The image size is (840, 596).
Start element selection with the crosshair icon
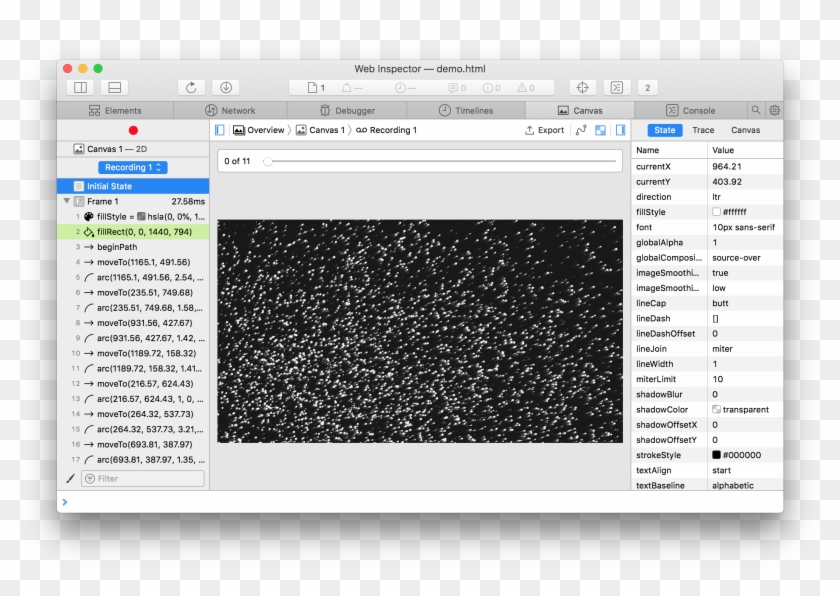click(583, 88)
